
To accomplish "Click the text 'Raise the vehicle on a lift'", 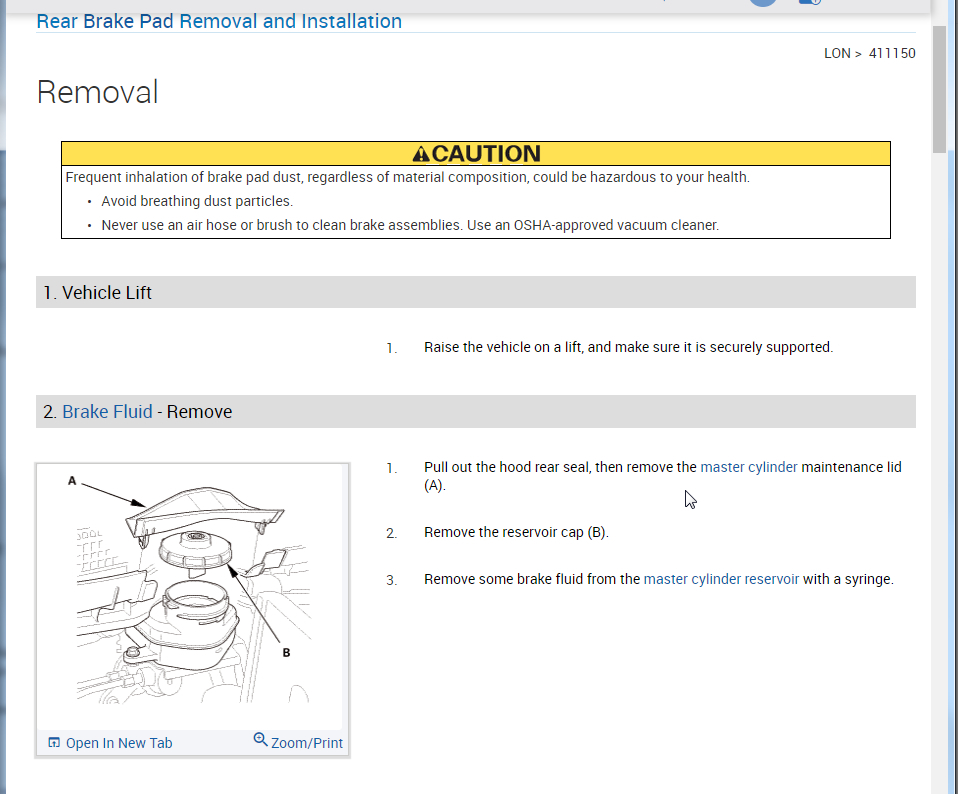I will point(503,348).
